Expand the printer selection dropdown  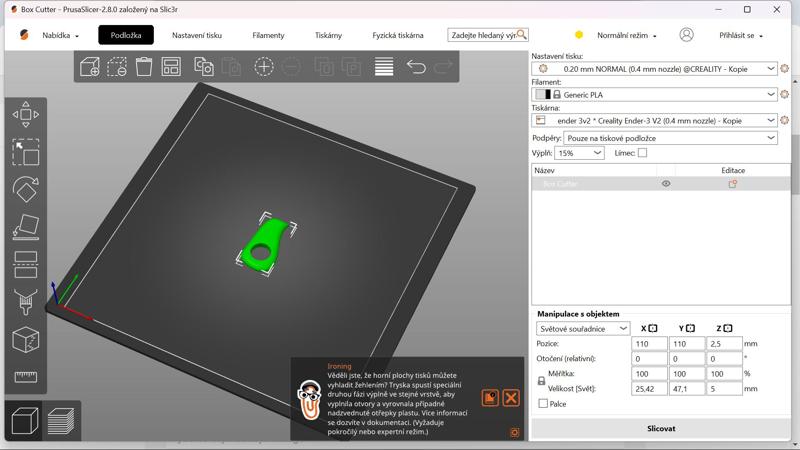pyautogui.click(x=771, y=120)
